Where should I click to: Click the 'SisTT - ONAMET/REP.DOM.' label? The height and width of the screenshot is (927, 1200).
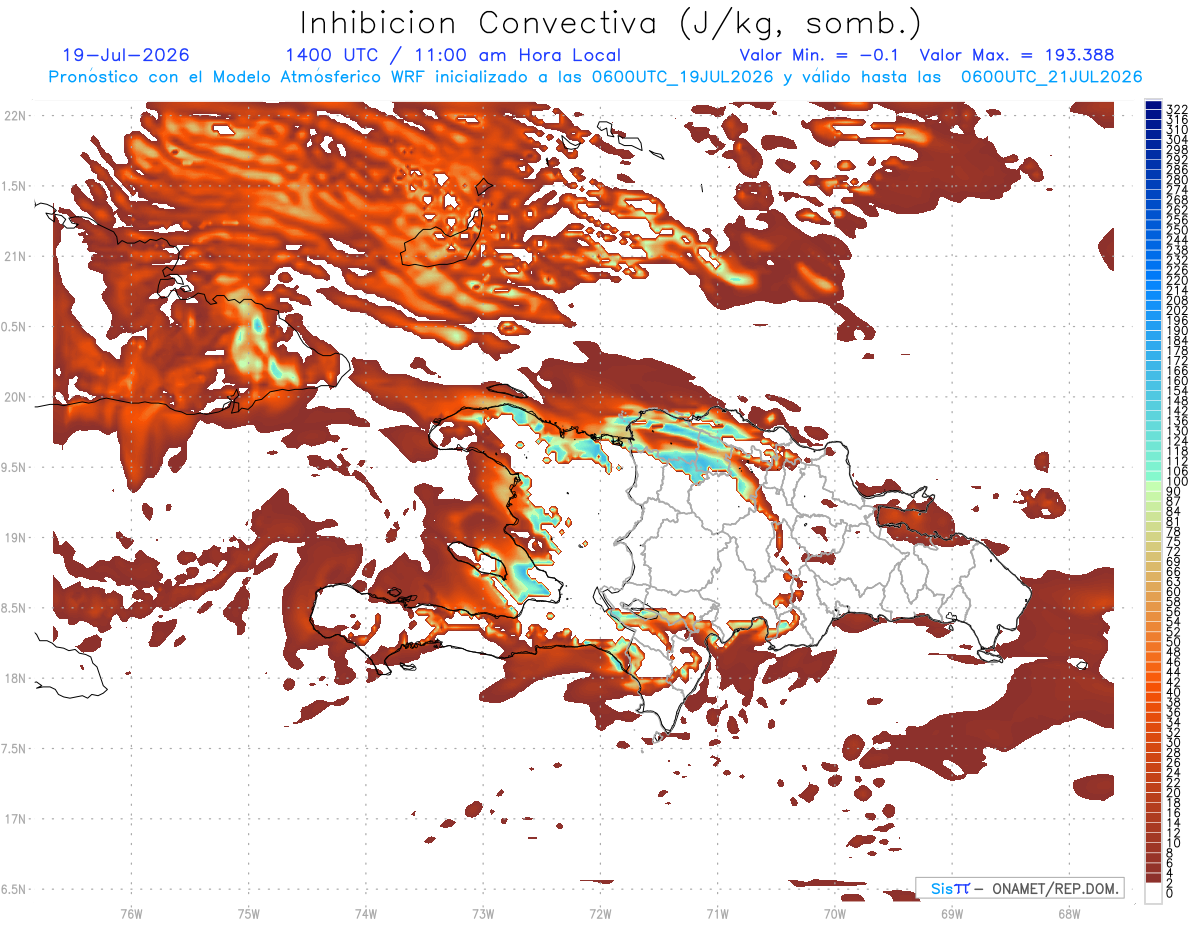pos(1020,888)
